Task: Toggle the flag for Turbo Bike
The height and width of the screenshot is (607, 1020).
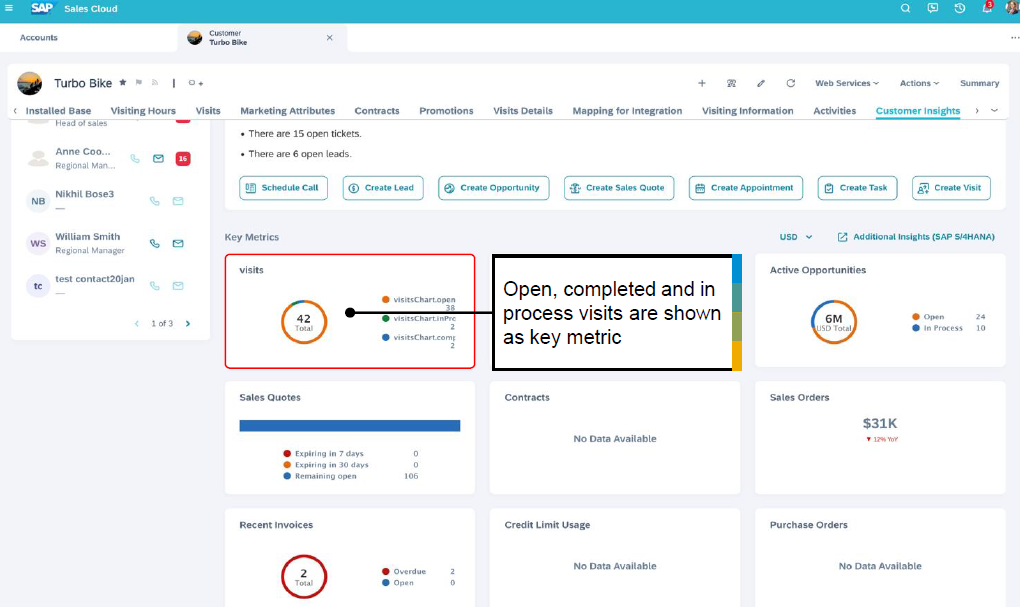Action: (139, 83)
